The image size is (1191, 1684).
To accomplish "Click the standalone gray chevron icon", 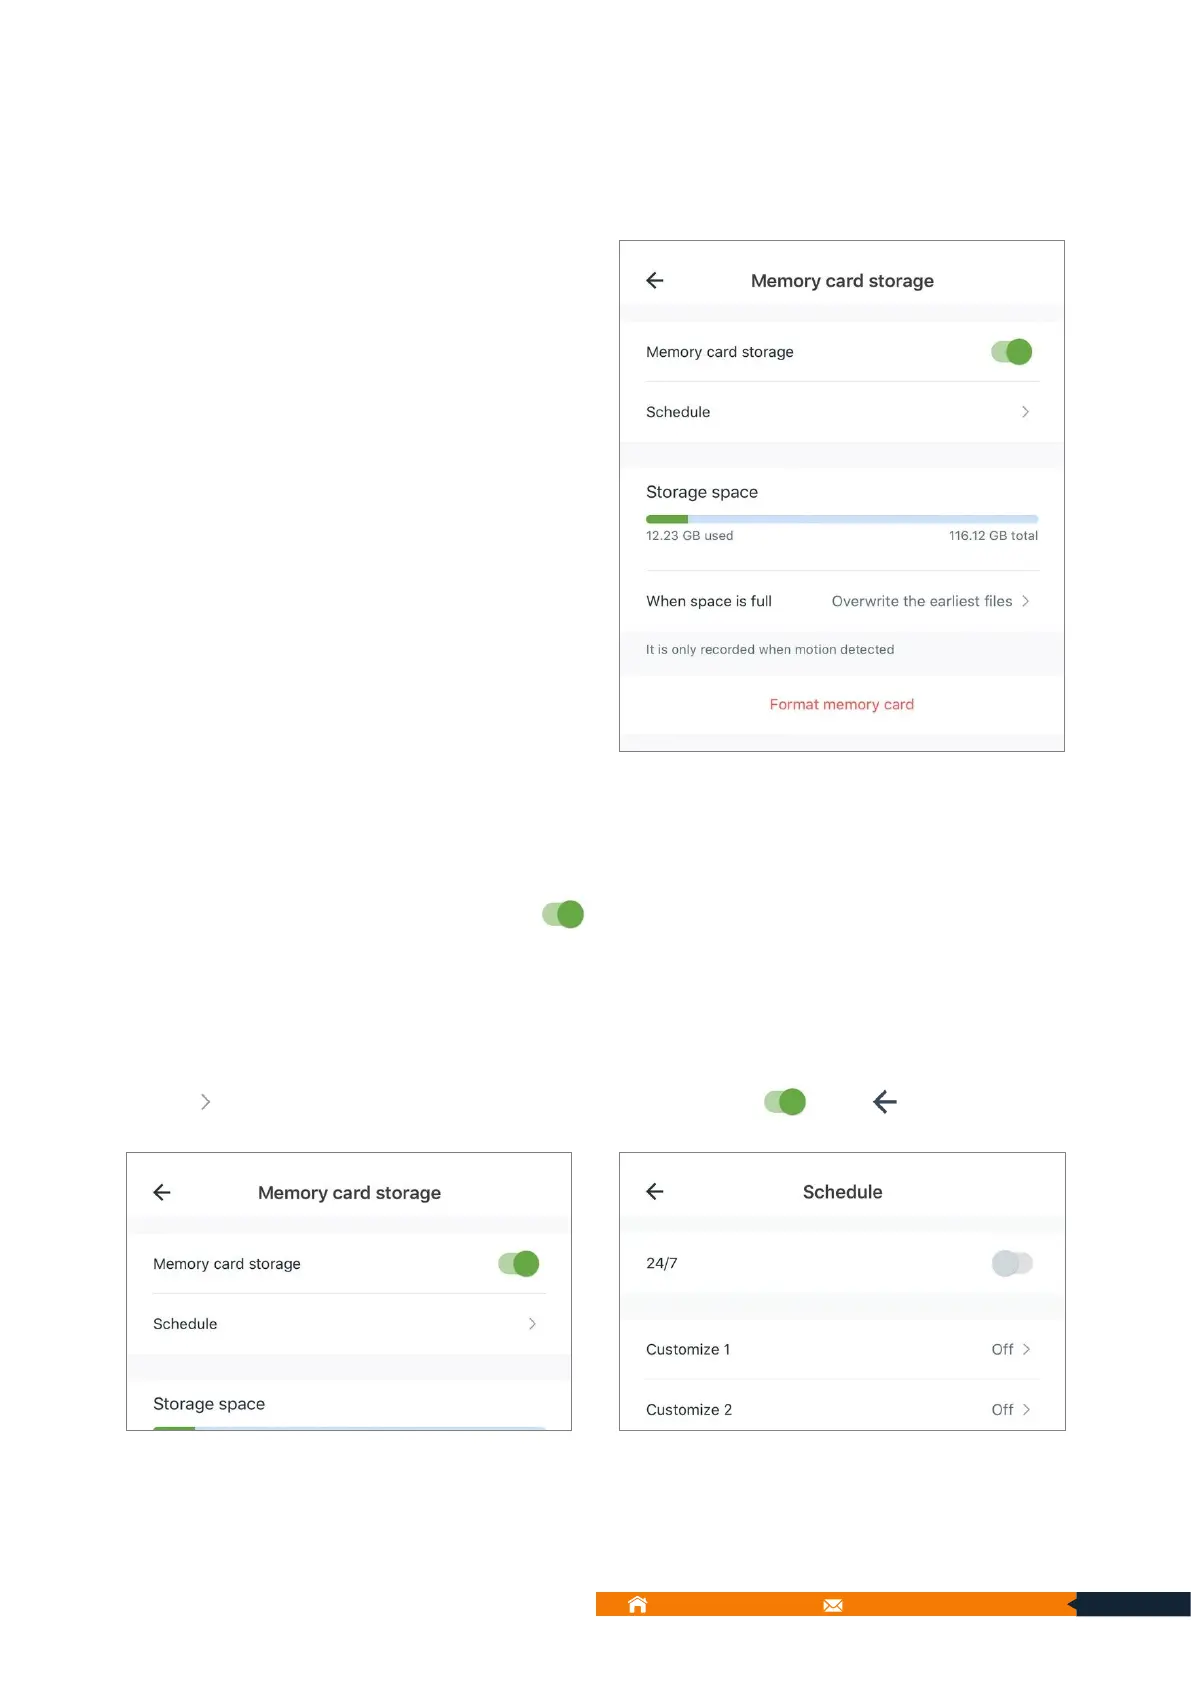I will click(205, 1102).
